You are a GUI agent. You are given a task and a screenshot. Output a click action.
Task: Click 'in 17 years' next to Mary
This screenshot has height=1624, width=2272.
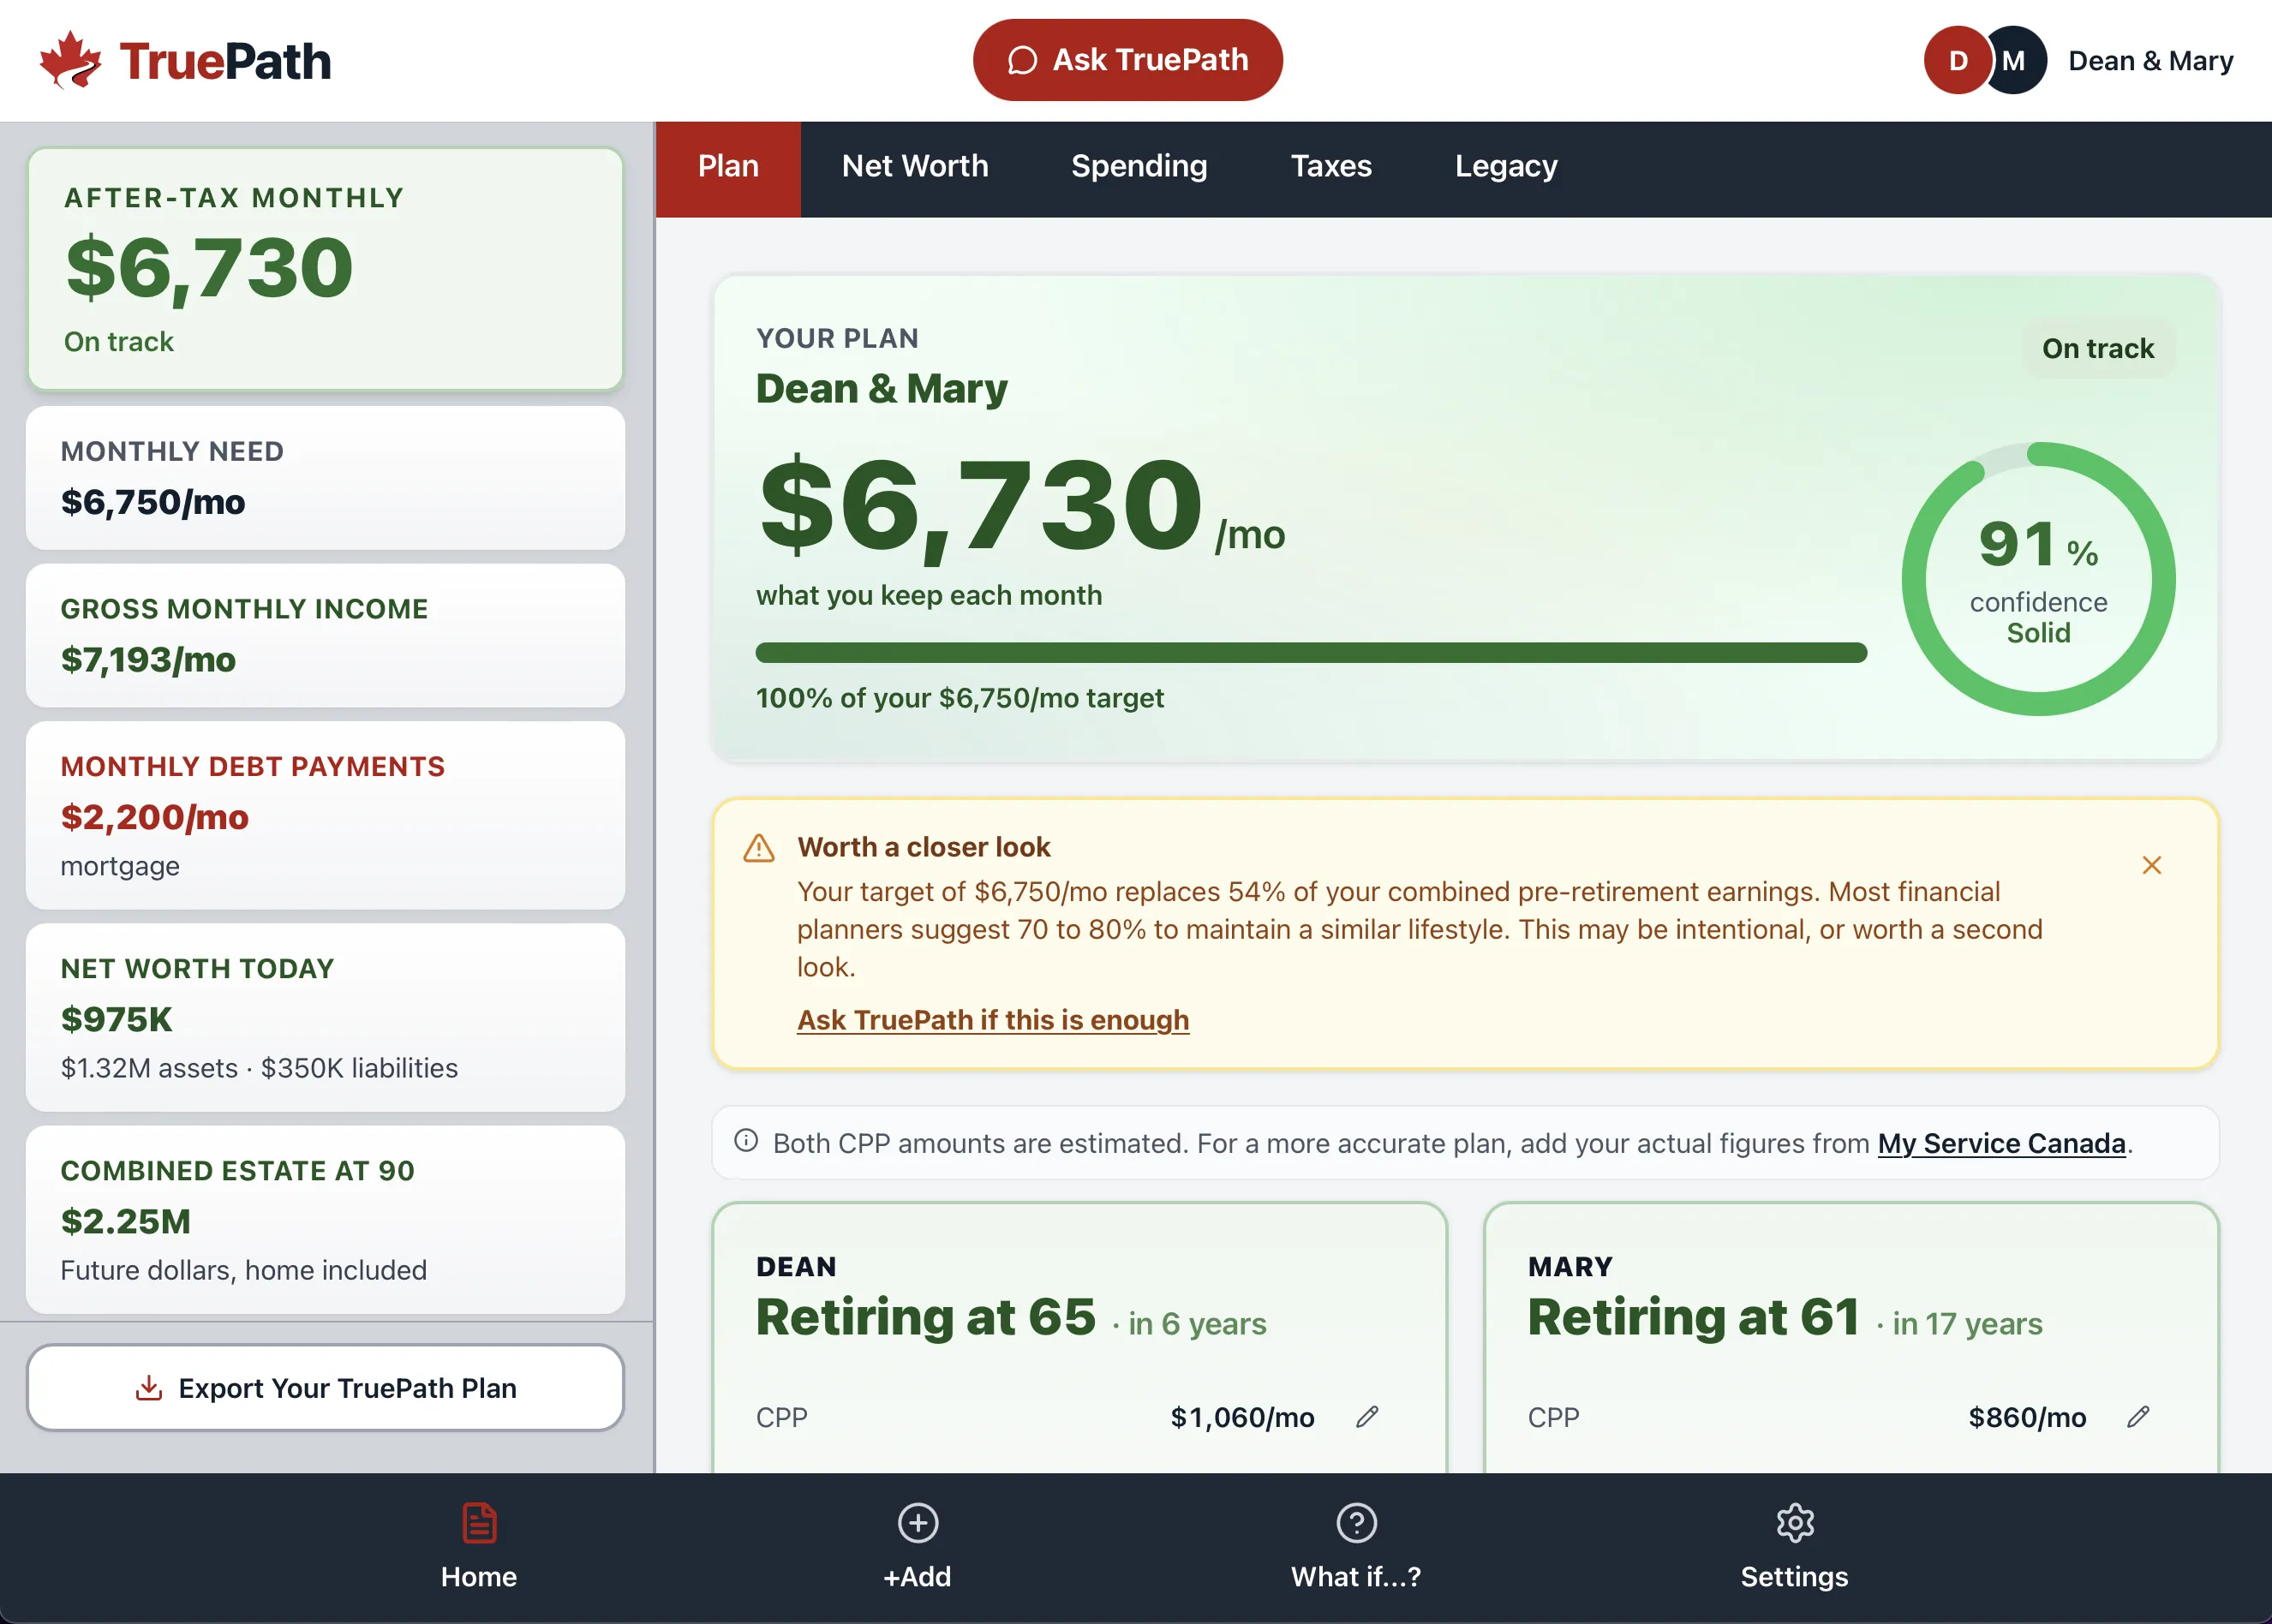[x=1967, y=1324]
